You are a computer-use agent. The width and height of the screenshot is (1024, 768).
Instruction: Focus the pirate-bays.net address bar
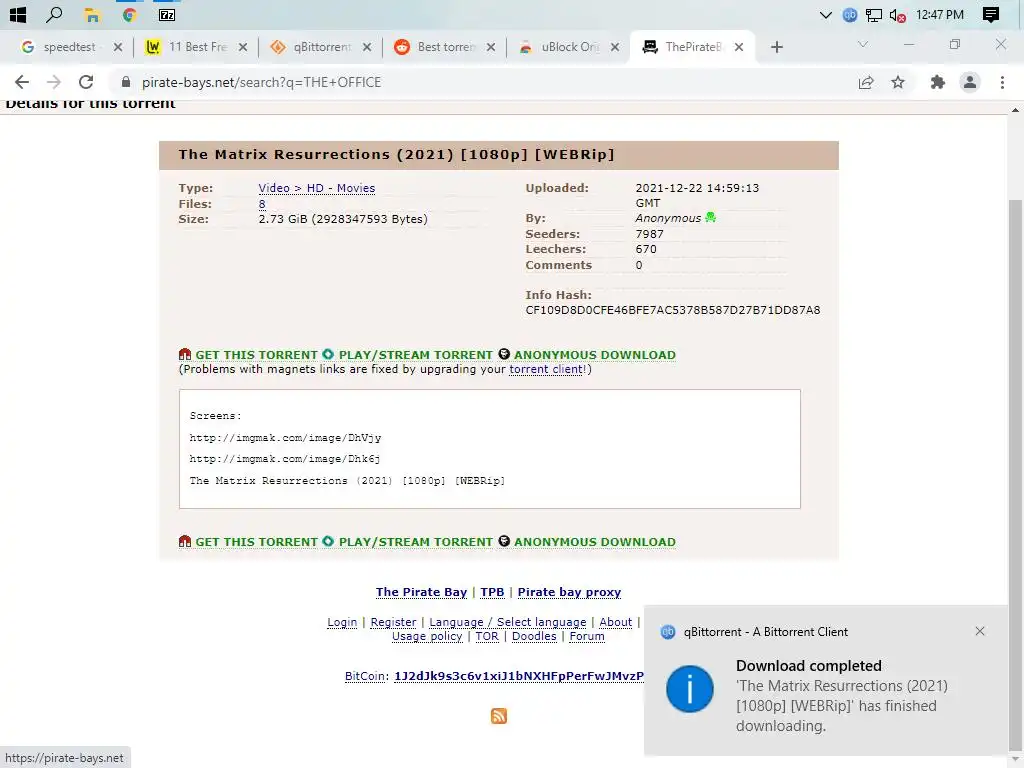tap(483, 82)
